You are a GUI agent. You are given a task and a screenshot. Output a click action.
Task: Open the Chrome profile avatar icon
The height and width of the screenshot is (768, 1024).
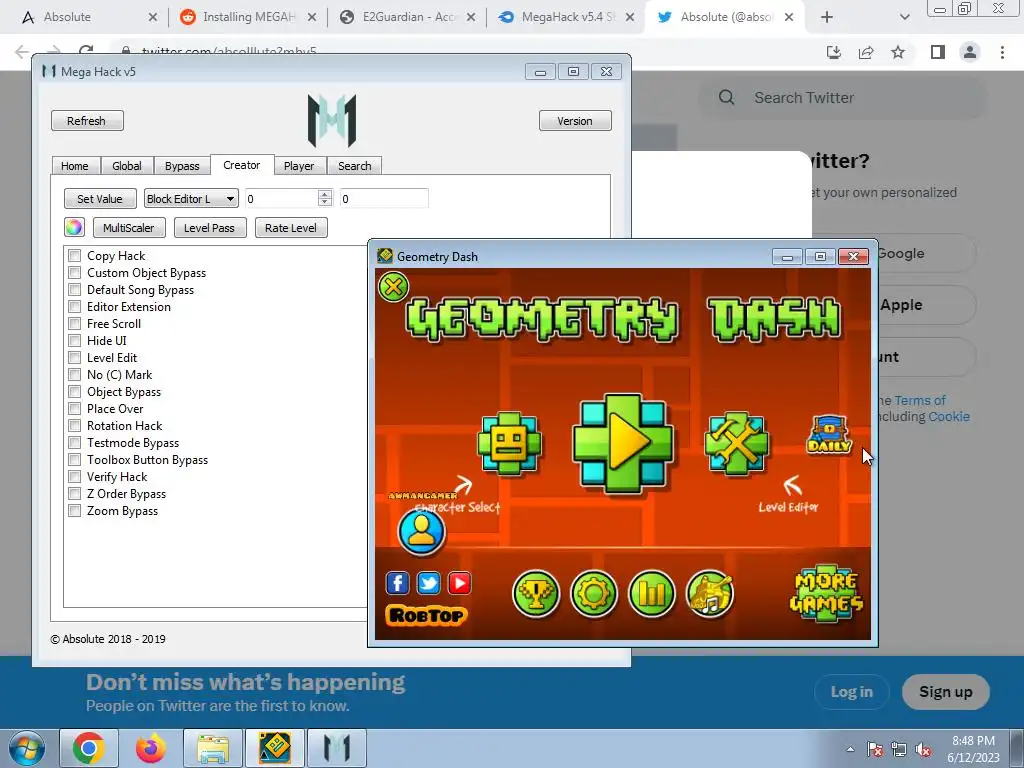click(970, 52)
